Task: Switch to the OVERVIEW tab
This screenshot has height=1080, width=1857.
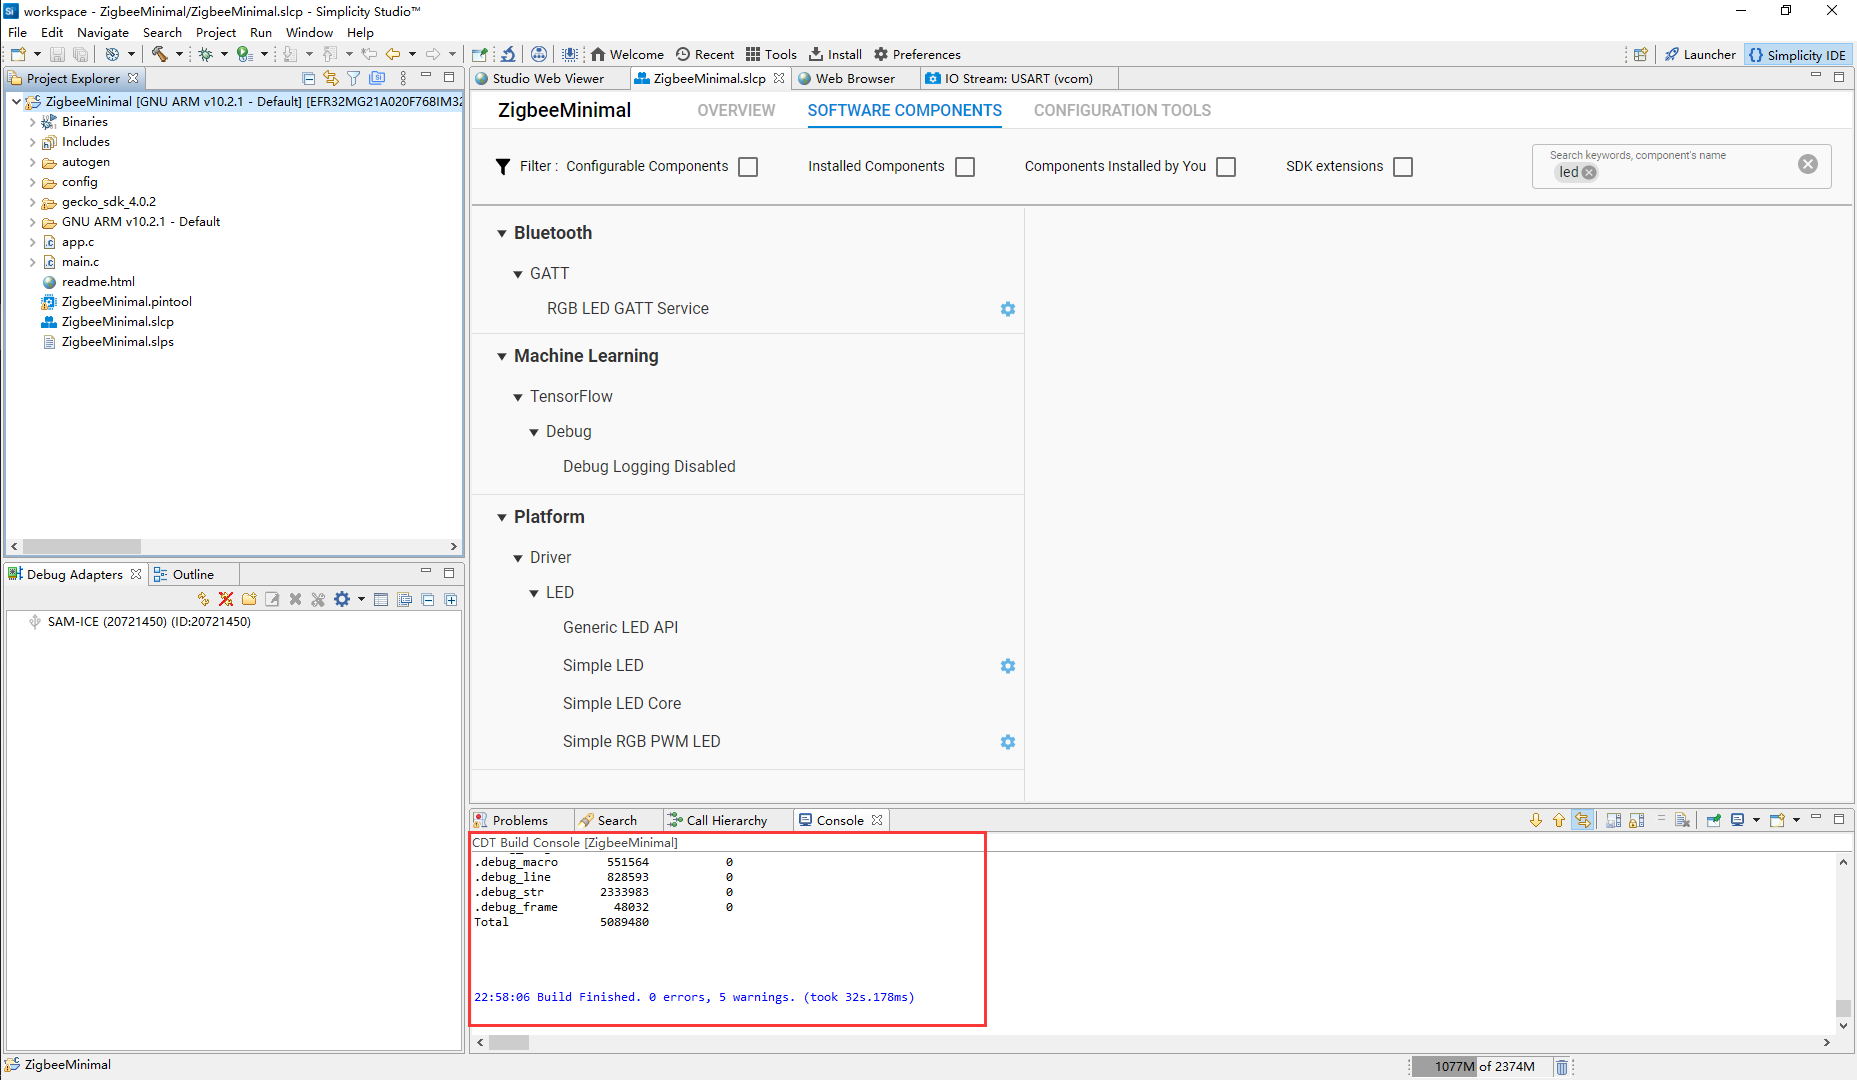Action: 736,110
